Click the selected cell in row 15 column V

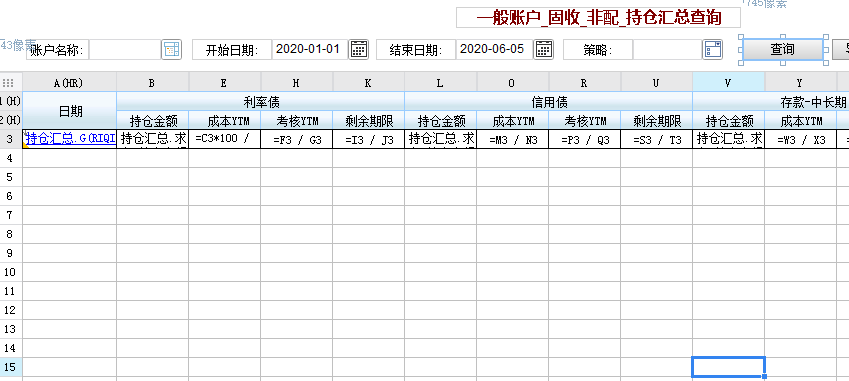click(728, 367)
